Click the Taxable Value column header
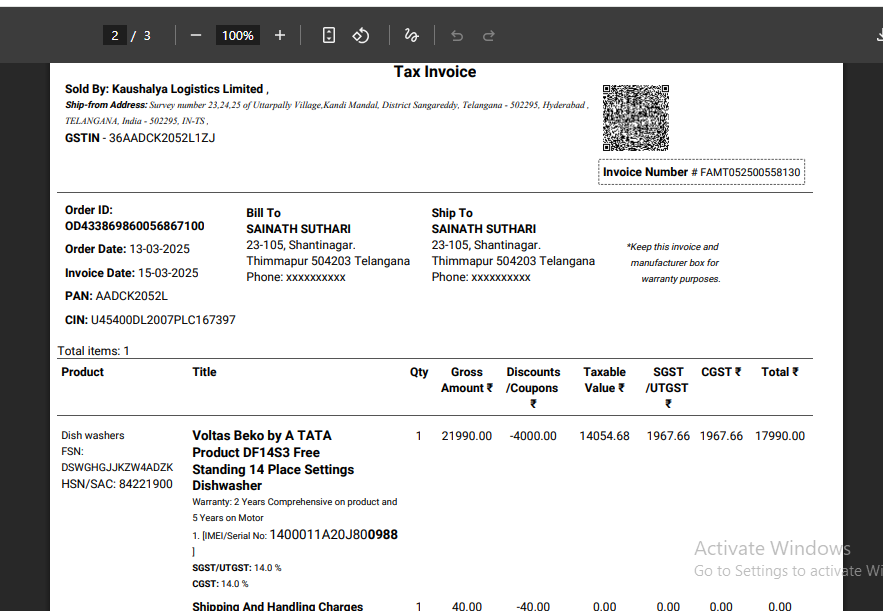 pyautogui.click(x=604, y=380)
